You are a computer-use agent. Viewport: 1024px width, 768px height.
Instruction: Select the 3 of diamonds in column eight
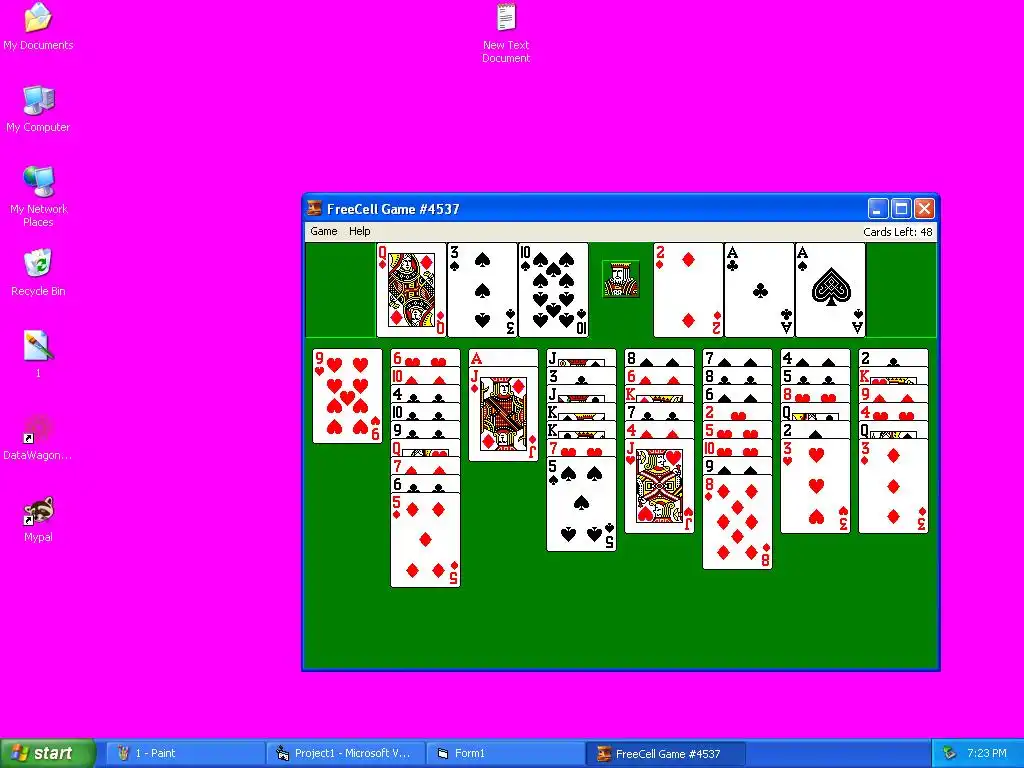[x=893, y=487]
